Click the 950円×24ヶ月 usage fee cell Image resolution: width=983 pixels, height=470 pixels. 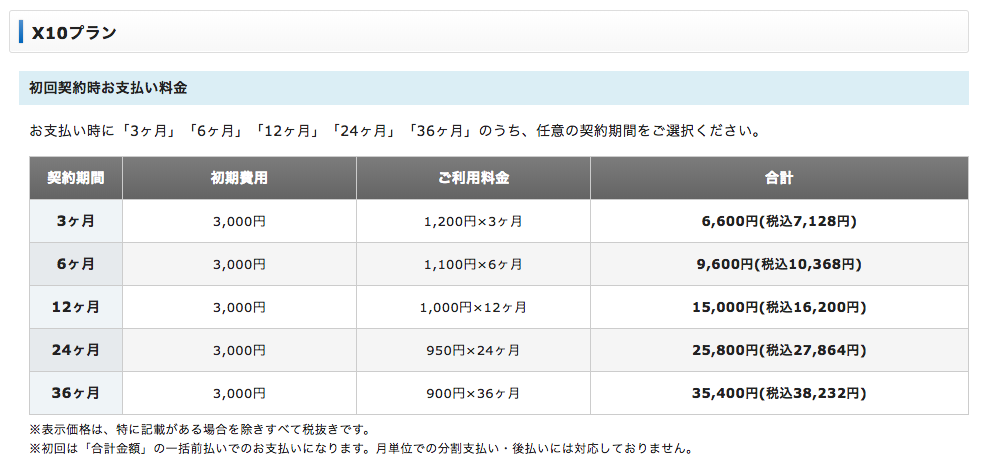pyautogui.click(x=473, y=350)
